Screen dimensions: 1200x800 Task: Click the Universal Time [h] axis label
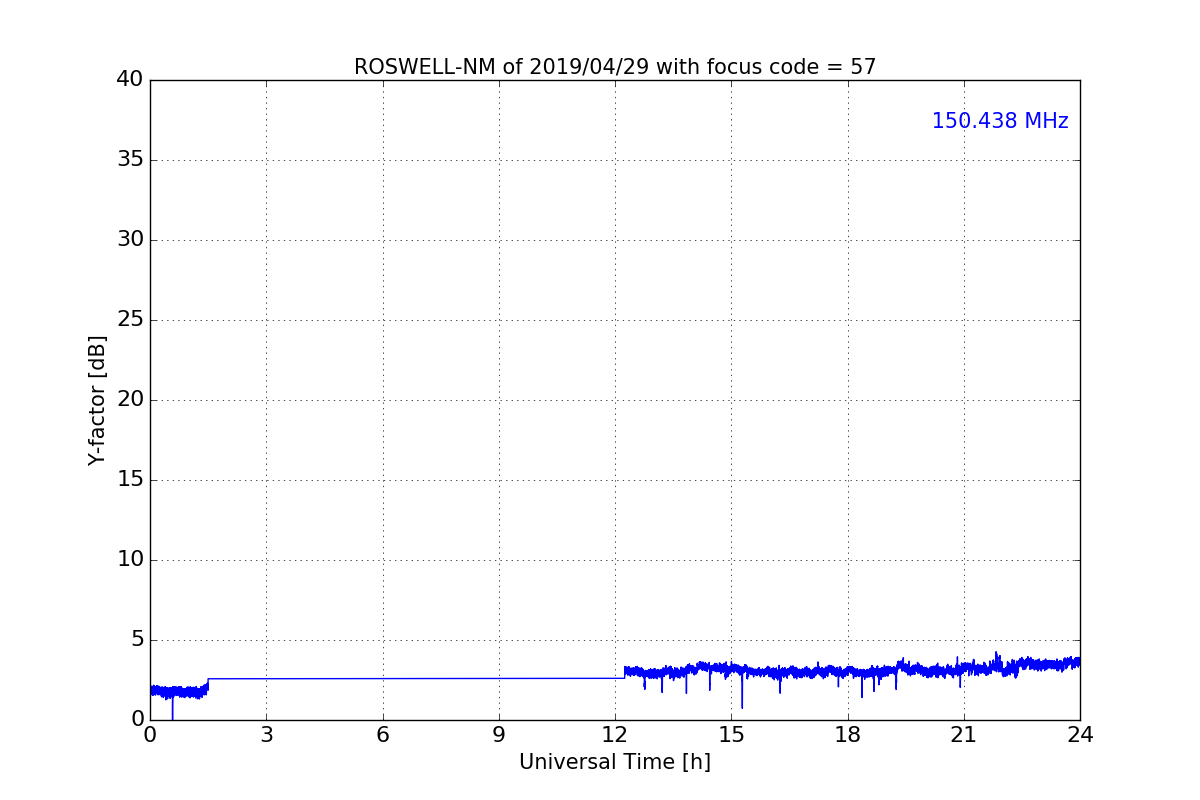click(615, 762)
